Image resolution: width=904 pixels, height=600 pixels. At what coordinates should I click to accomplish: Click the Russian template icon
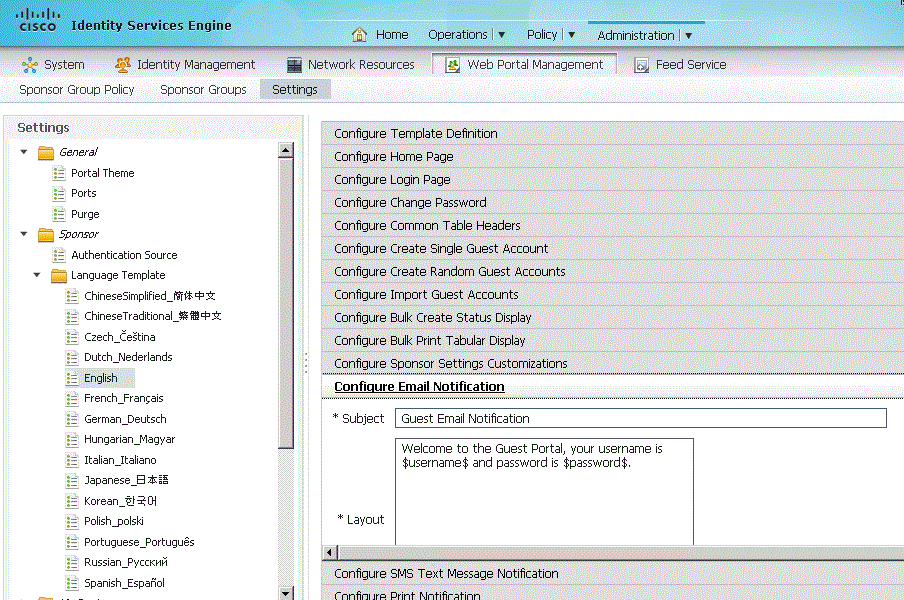coord(72,563)
